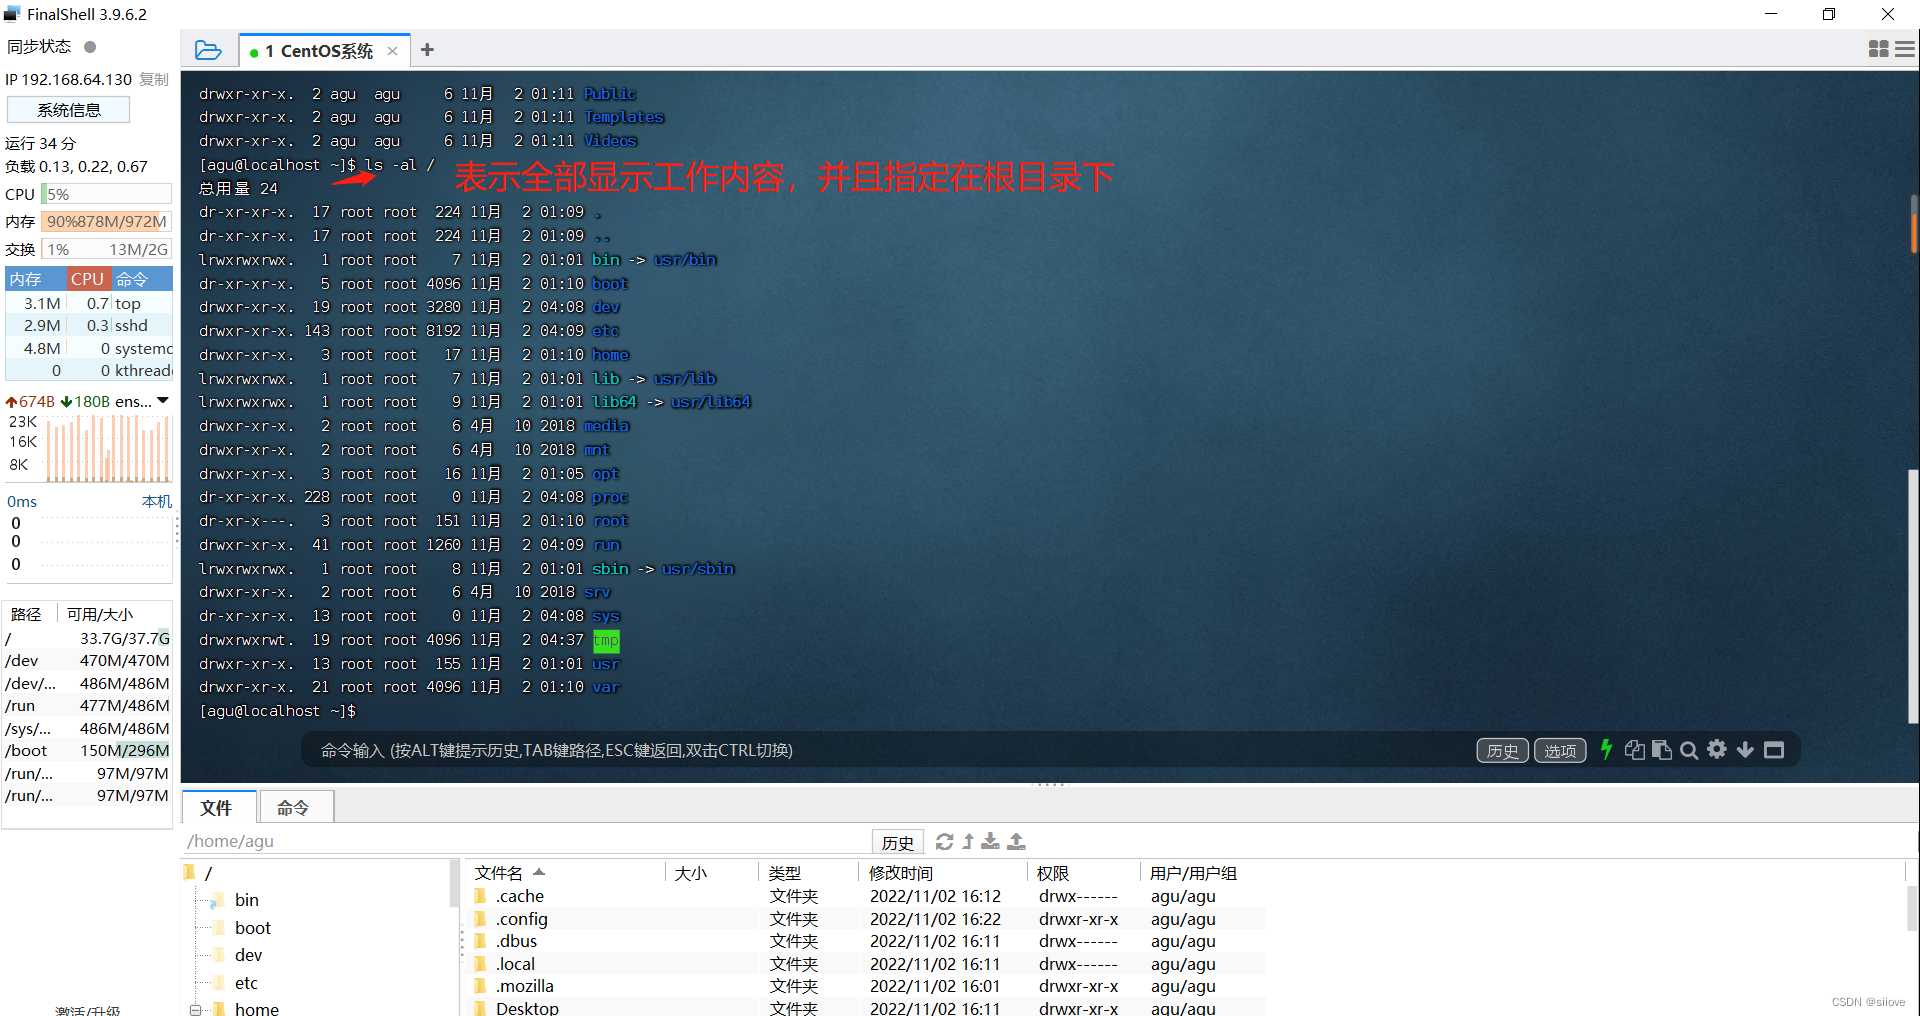Open file path 历史 button
1920x1016 pixels.
point(898,843)
